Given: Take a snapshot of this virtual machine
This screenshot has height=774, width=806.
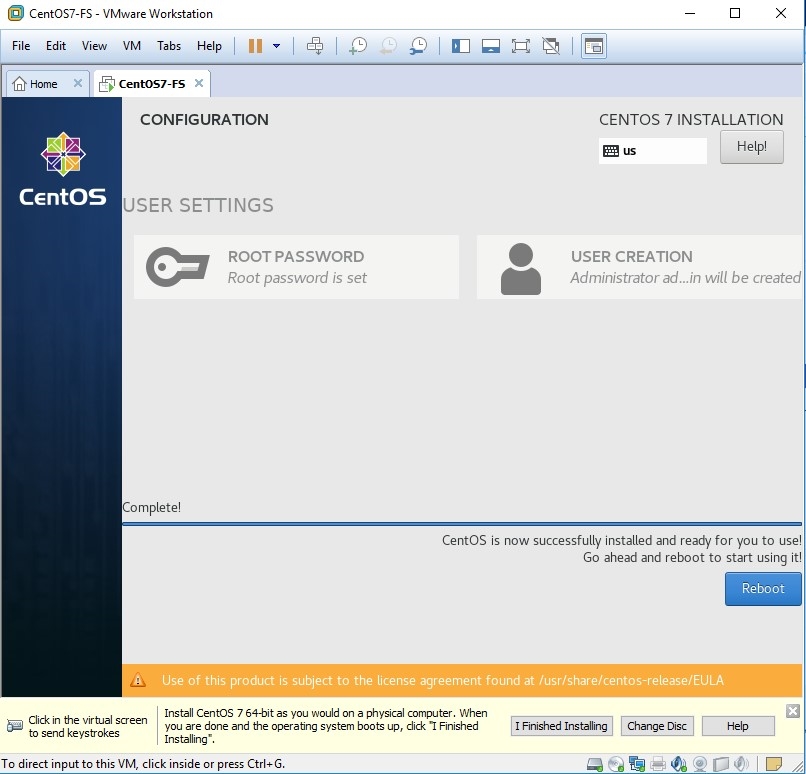Looking at the screenshot, I should point(358,46).
